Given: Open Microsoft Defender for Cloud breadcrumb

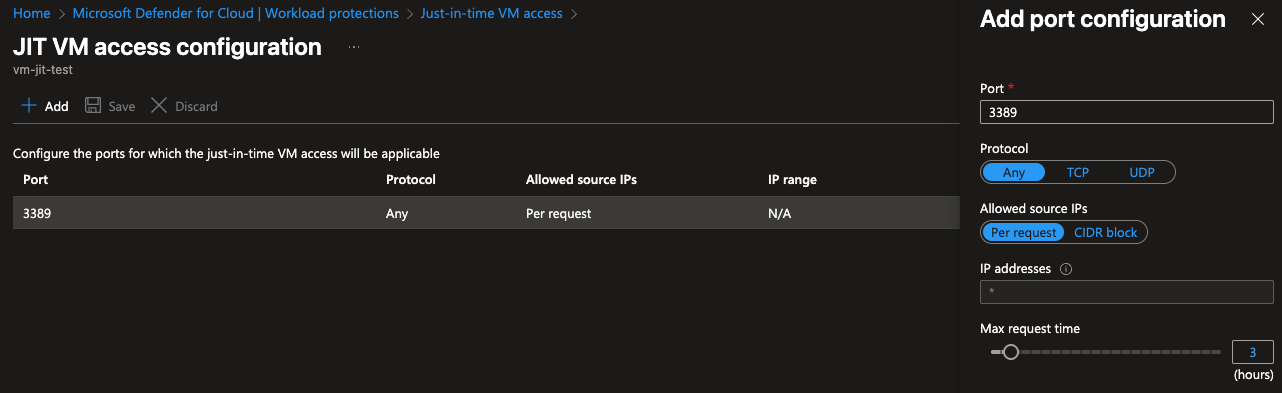Looking at the screenshot, I should 236,14.
